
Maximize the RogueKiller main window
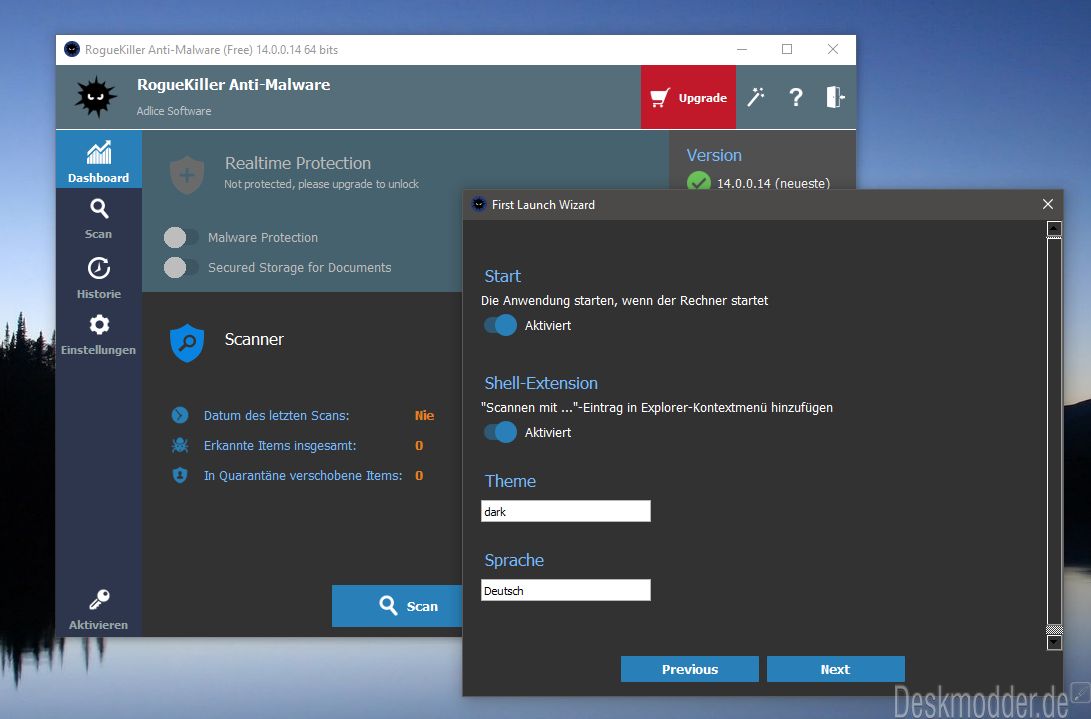[787, 49]
